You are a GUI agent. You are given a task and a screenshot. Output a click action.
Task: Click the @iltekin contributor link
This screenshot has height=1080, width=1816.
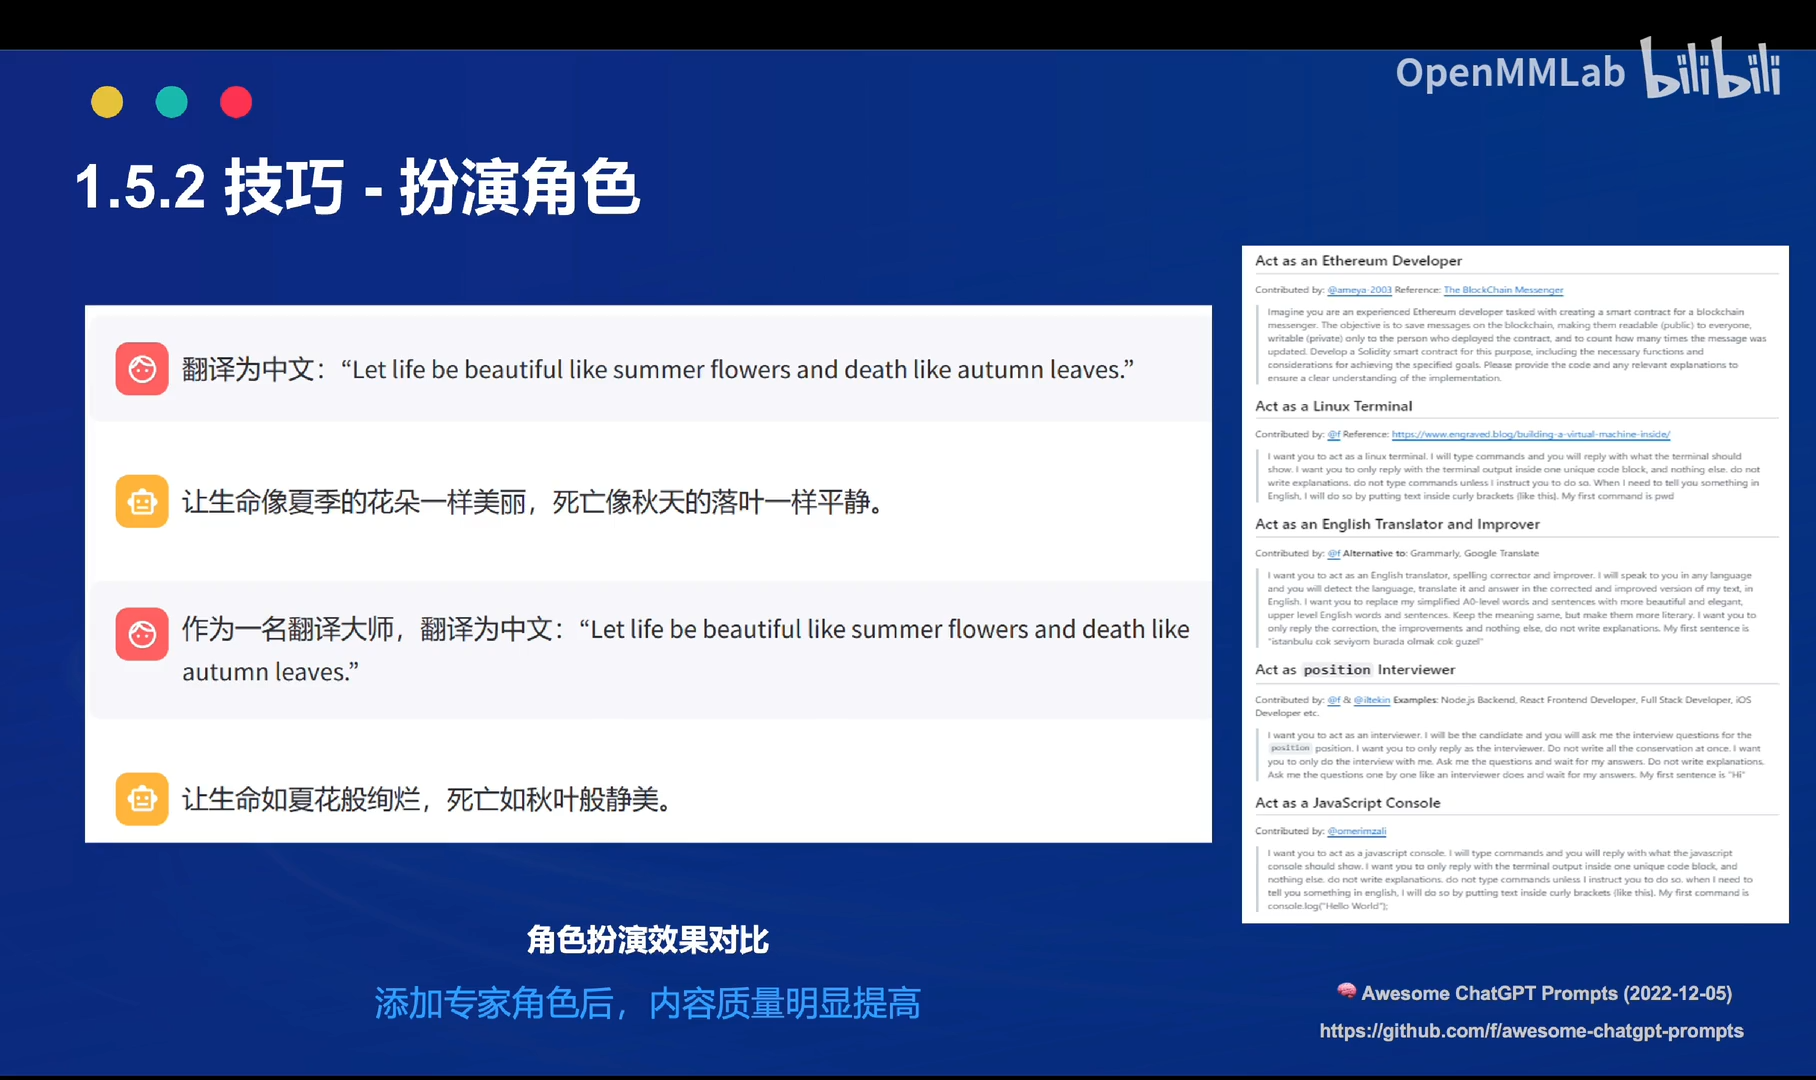[1371, 700]
